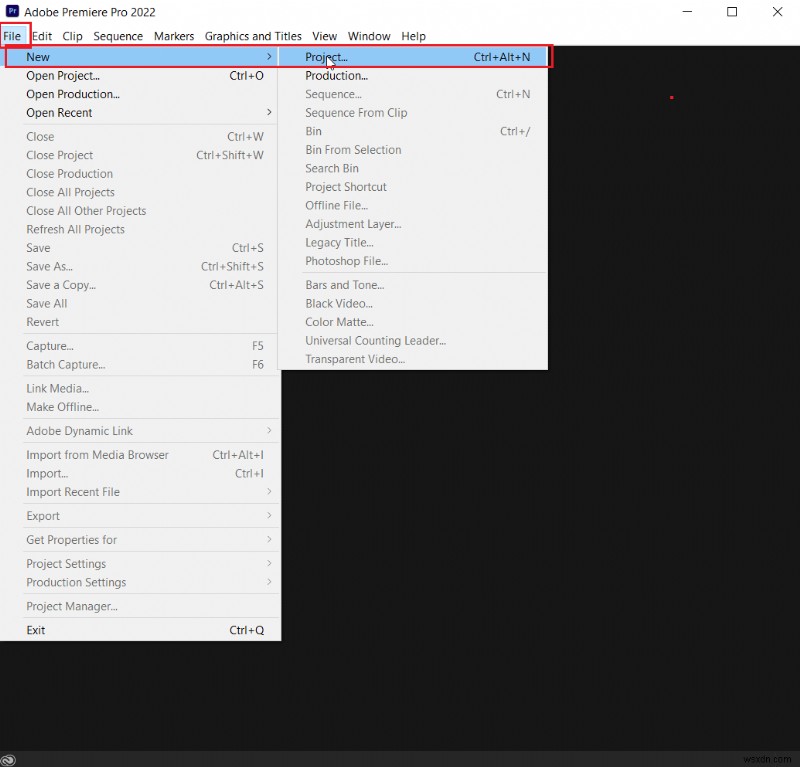Viewport: 800px width, 767px height.
Task: Choose Link Media...
Action: click(141, 388)
